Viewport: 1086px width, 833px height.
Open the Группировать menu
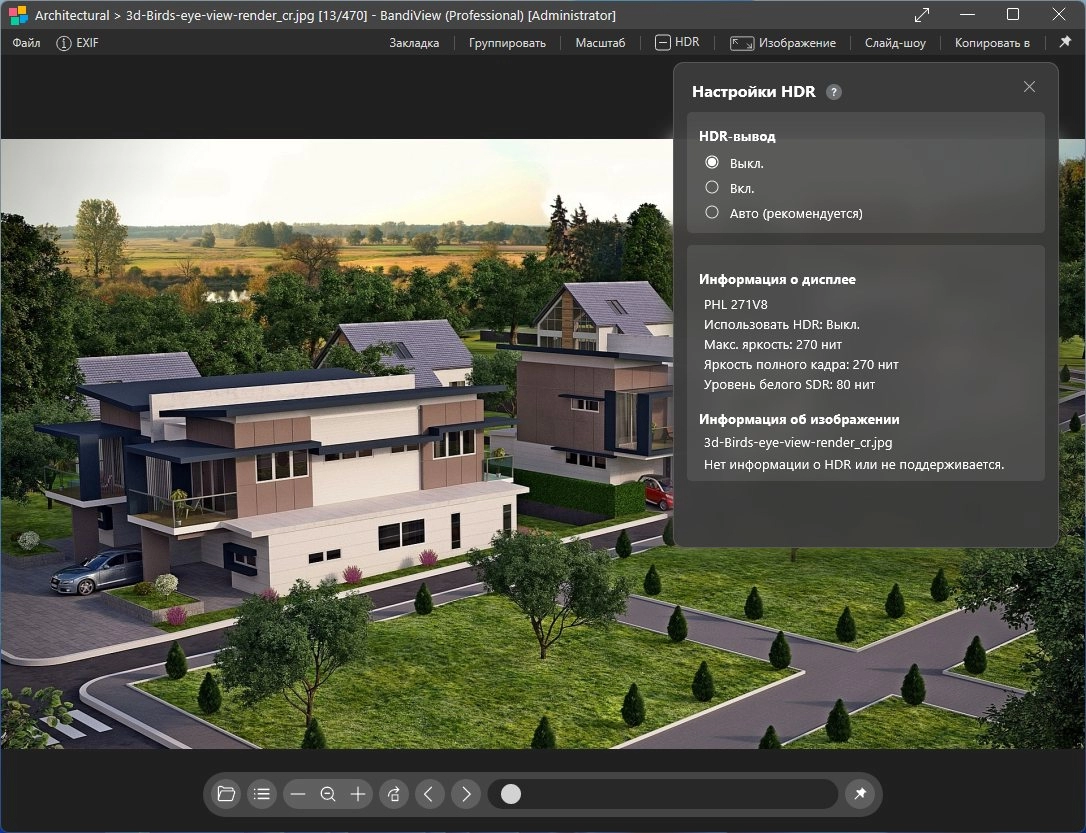507,43
